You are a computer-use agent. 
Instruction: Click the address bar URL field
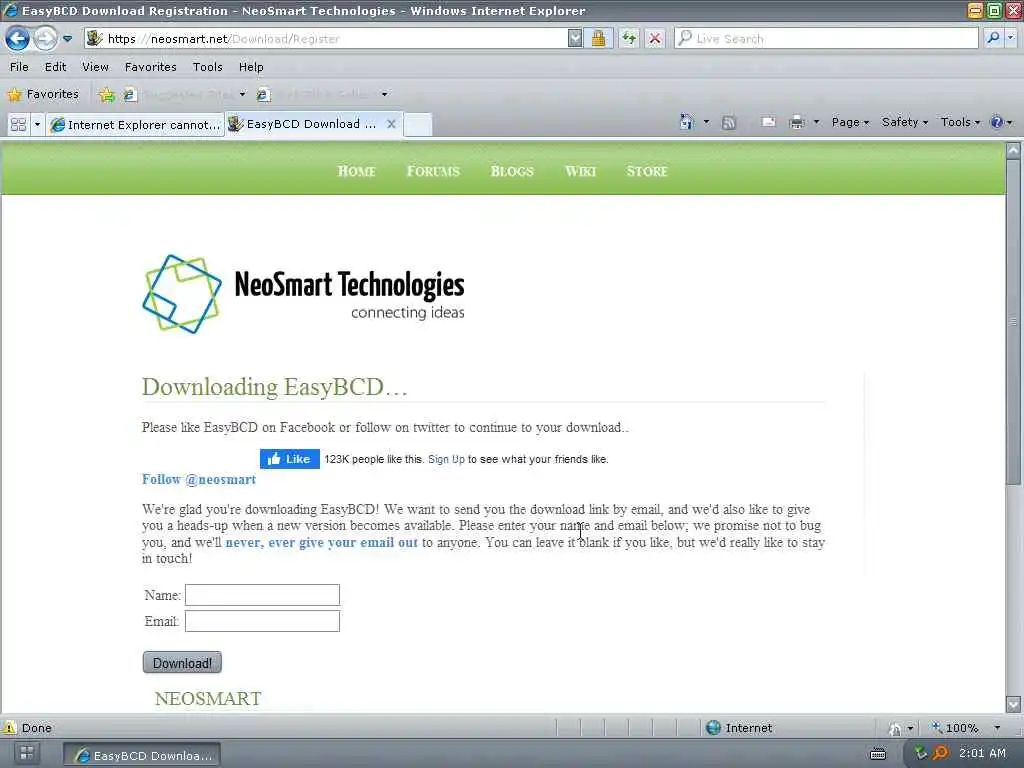(327, 39)
